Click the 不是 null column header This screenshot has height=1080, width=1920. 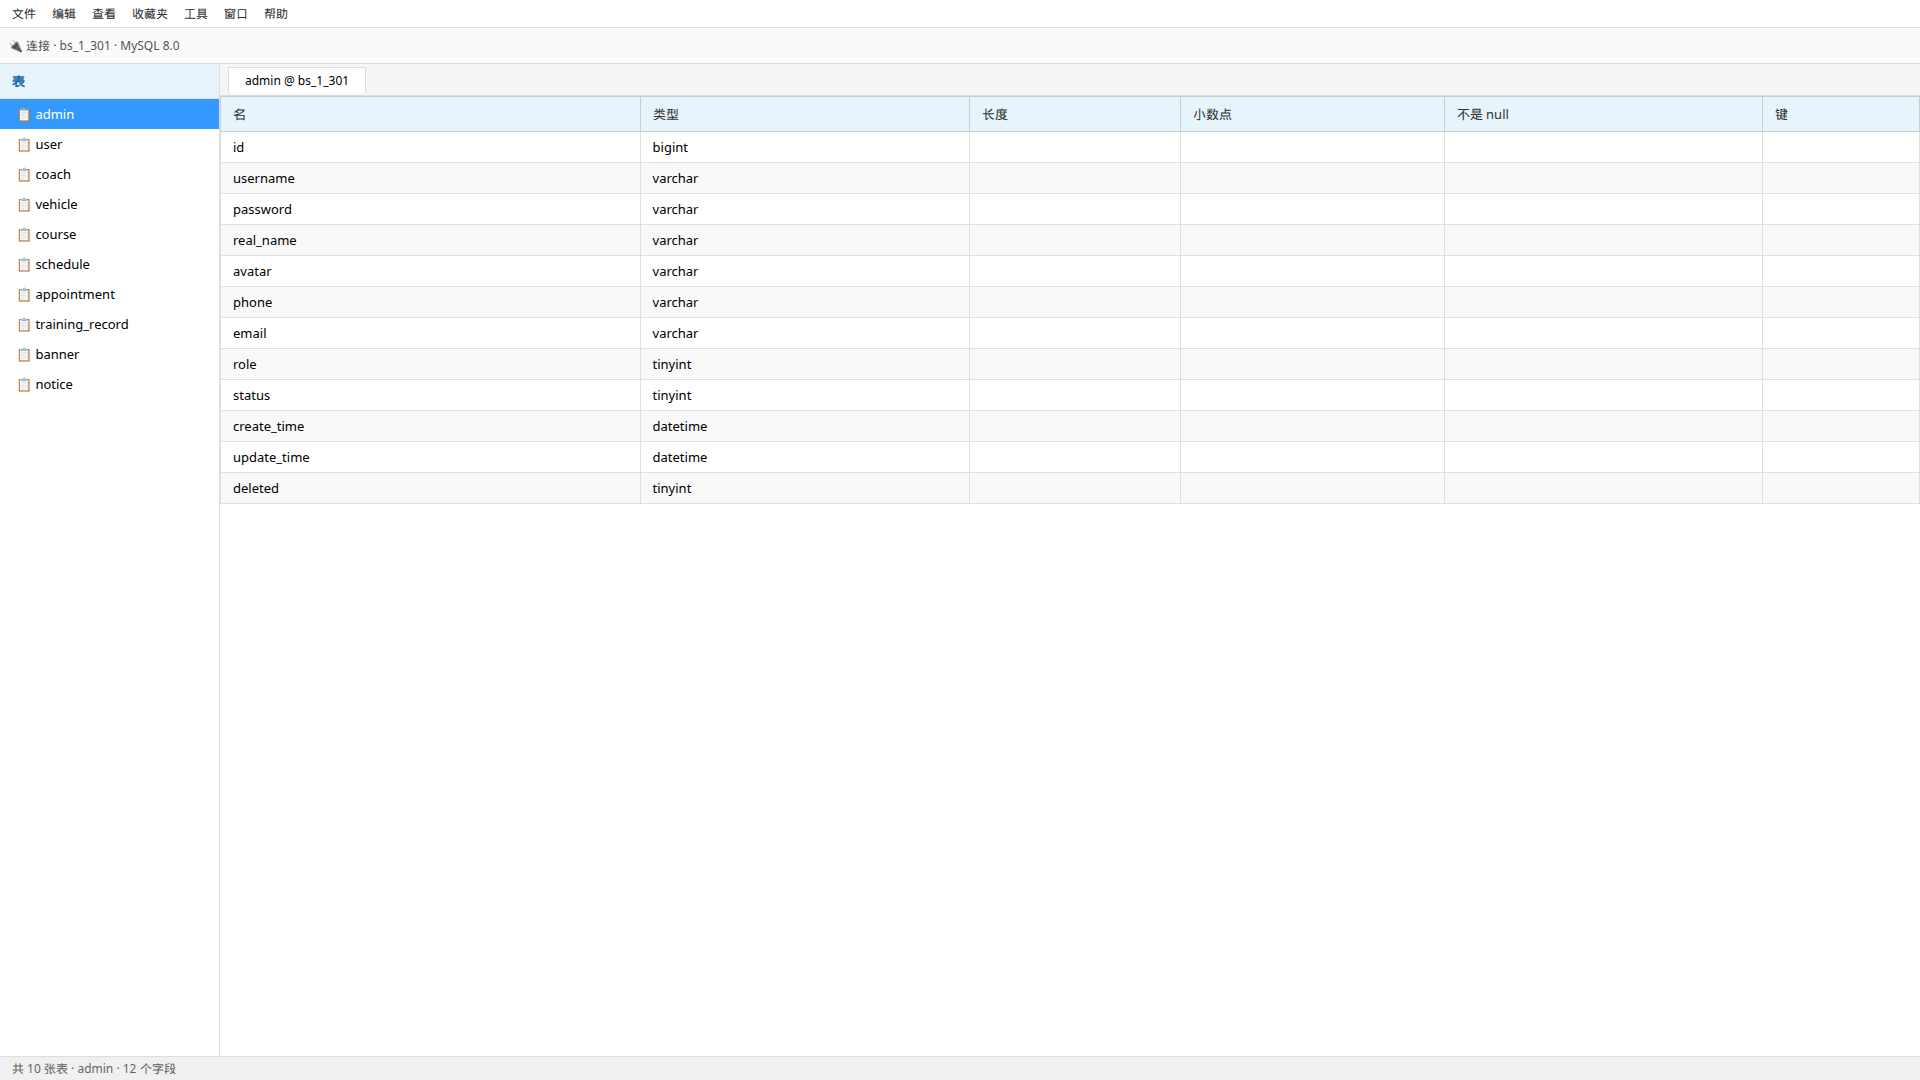[1603, 115]
